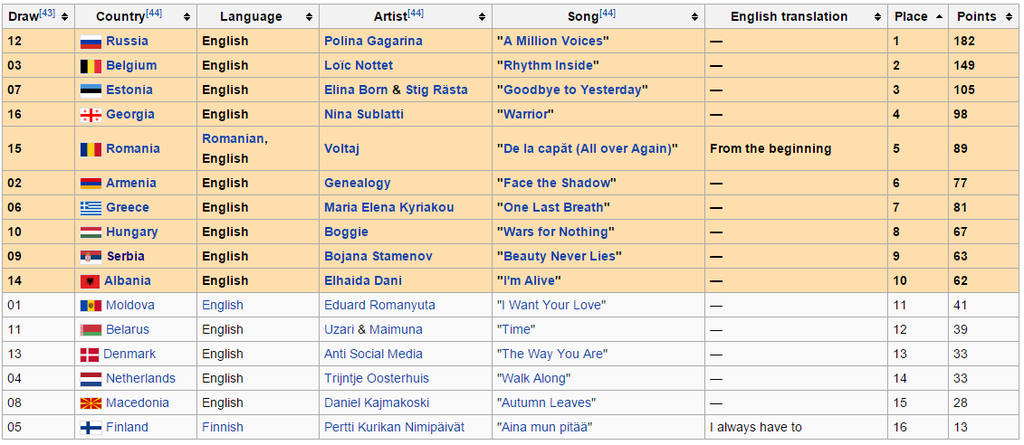Go to the Netherlands country page

[140, 378]
